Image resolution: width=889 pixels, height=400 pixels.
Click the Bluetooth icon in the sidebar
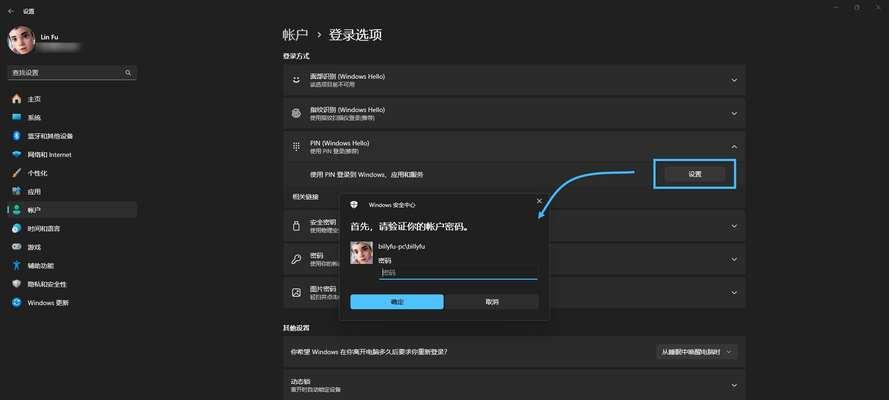click(x=16, y=136)
